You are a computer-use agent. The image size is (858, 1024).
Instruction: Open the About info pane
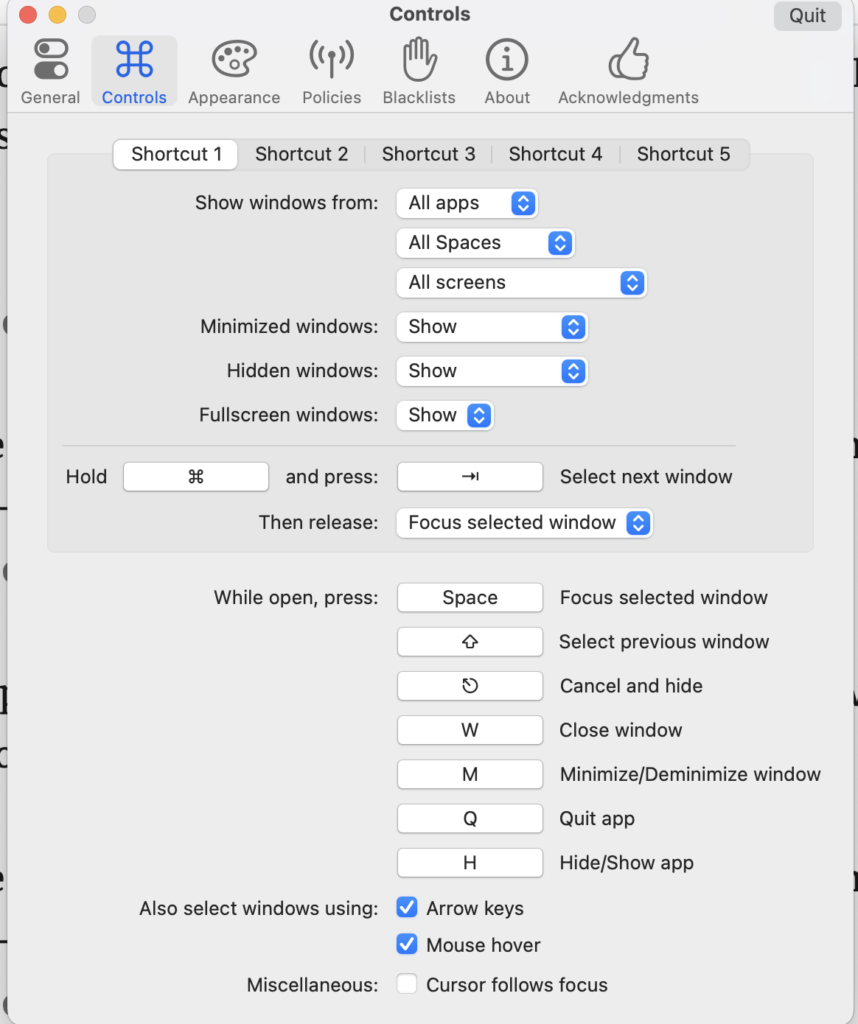[x=507, y=71]
